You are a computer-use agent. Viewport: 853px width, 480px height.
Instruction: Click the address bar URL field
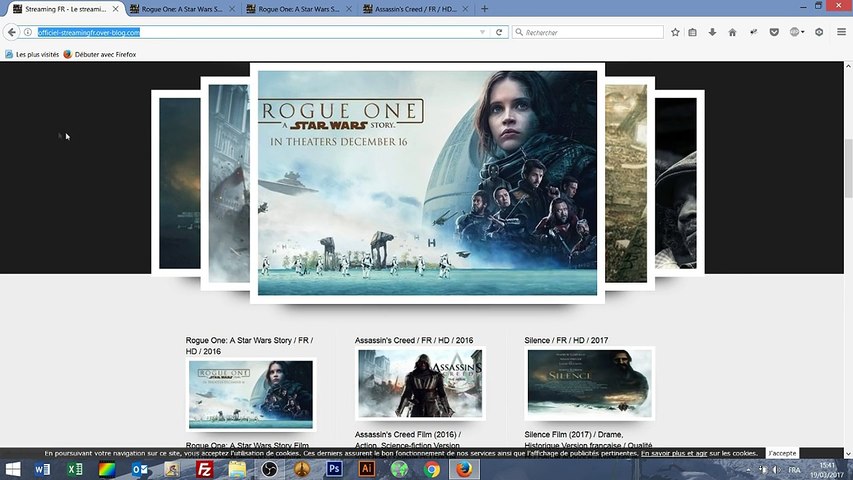256,33
